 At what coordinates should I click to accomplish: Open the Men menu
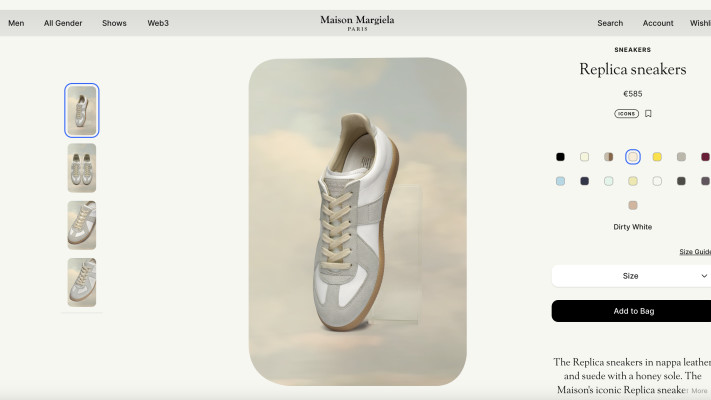point(16,23)
